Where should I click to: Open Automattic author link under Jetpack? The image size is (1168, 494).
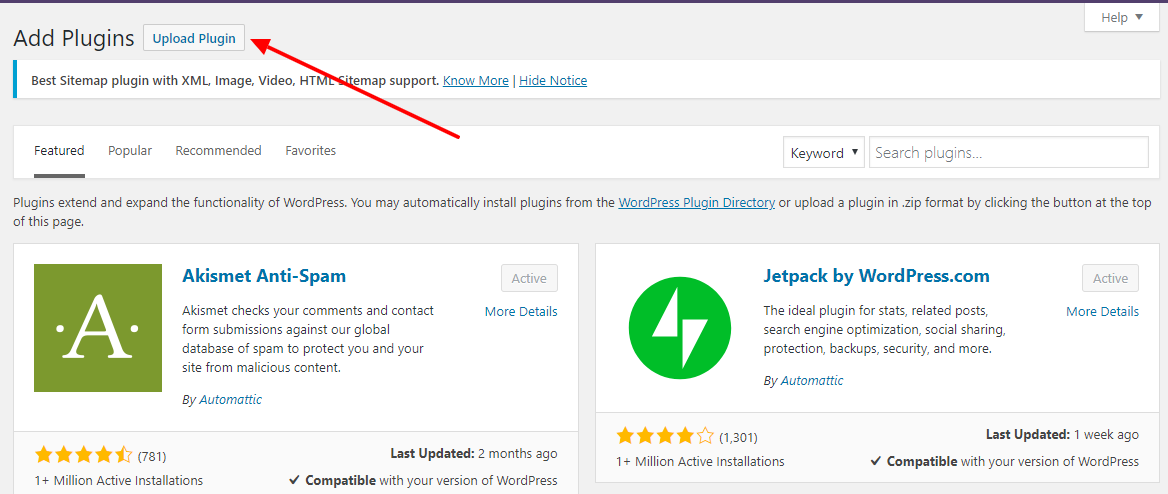pyautogui.click(x=812, y=381)
